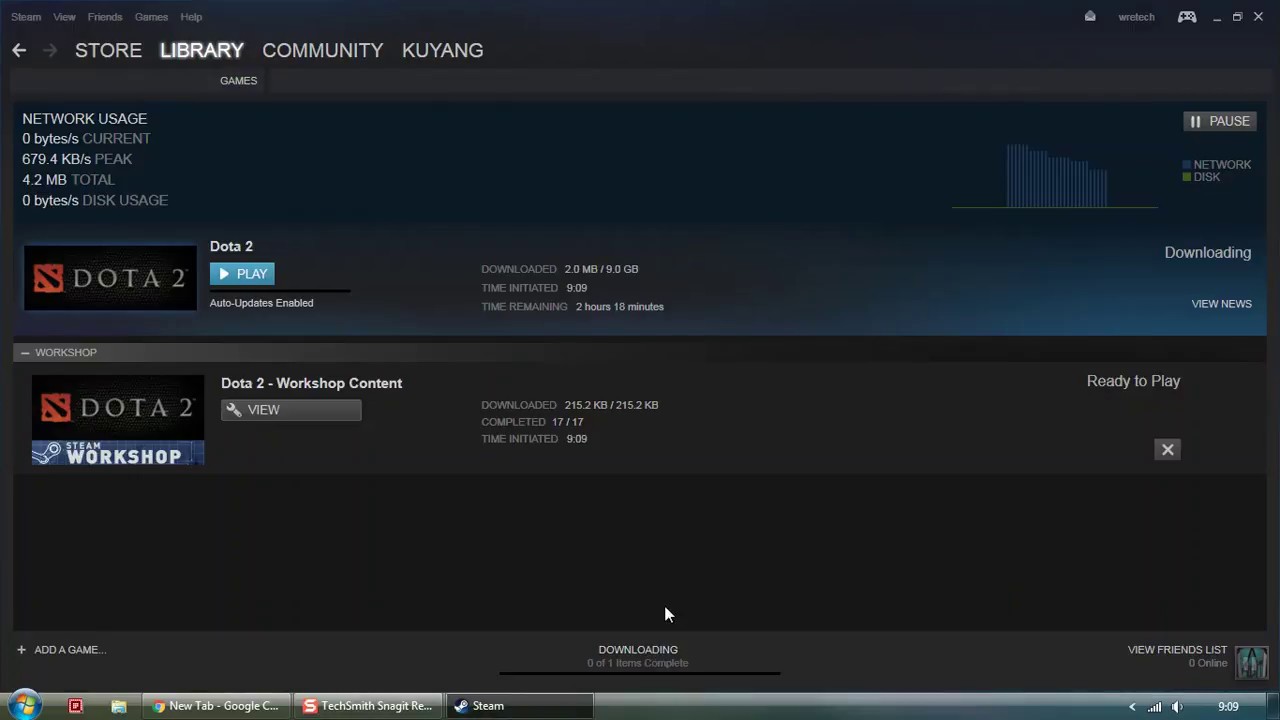The height and width of the screenshot is (720, 1280).
Task: Open the DOWNLOADING status at the bottom
Action: 638,650
